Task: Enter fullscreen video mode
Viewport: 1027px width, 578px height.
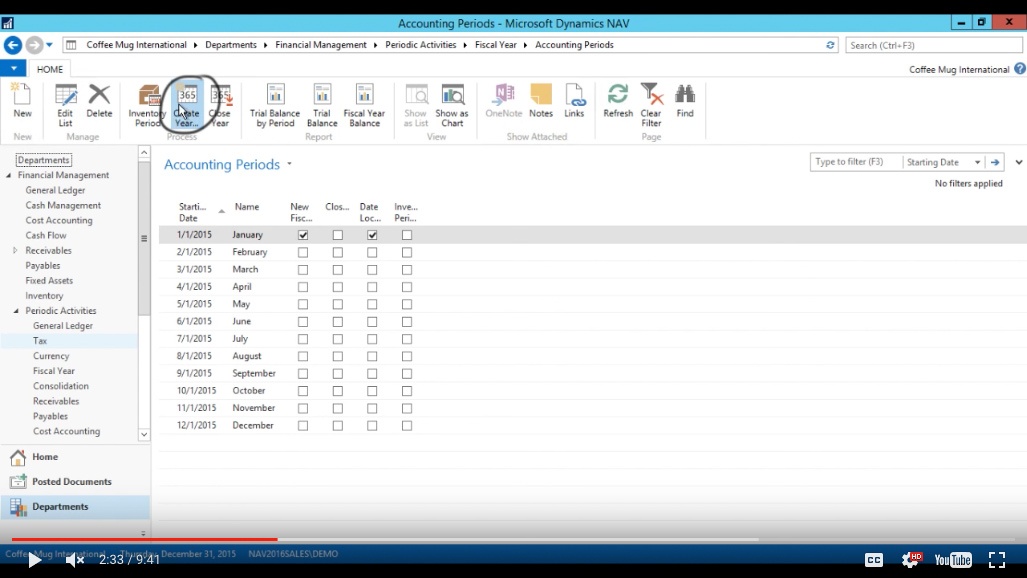Action: [997, 559]
